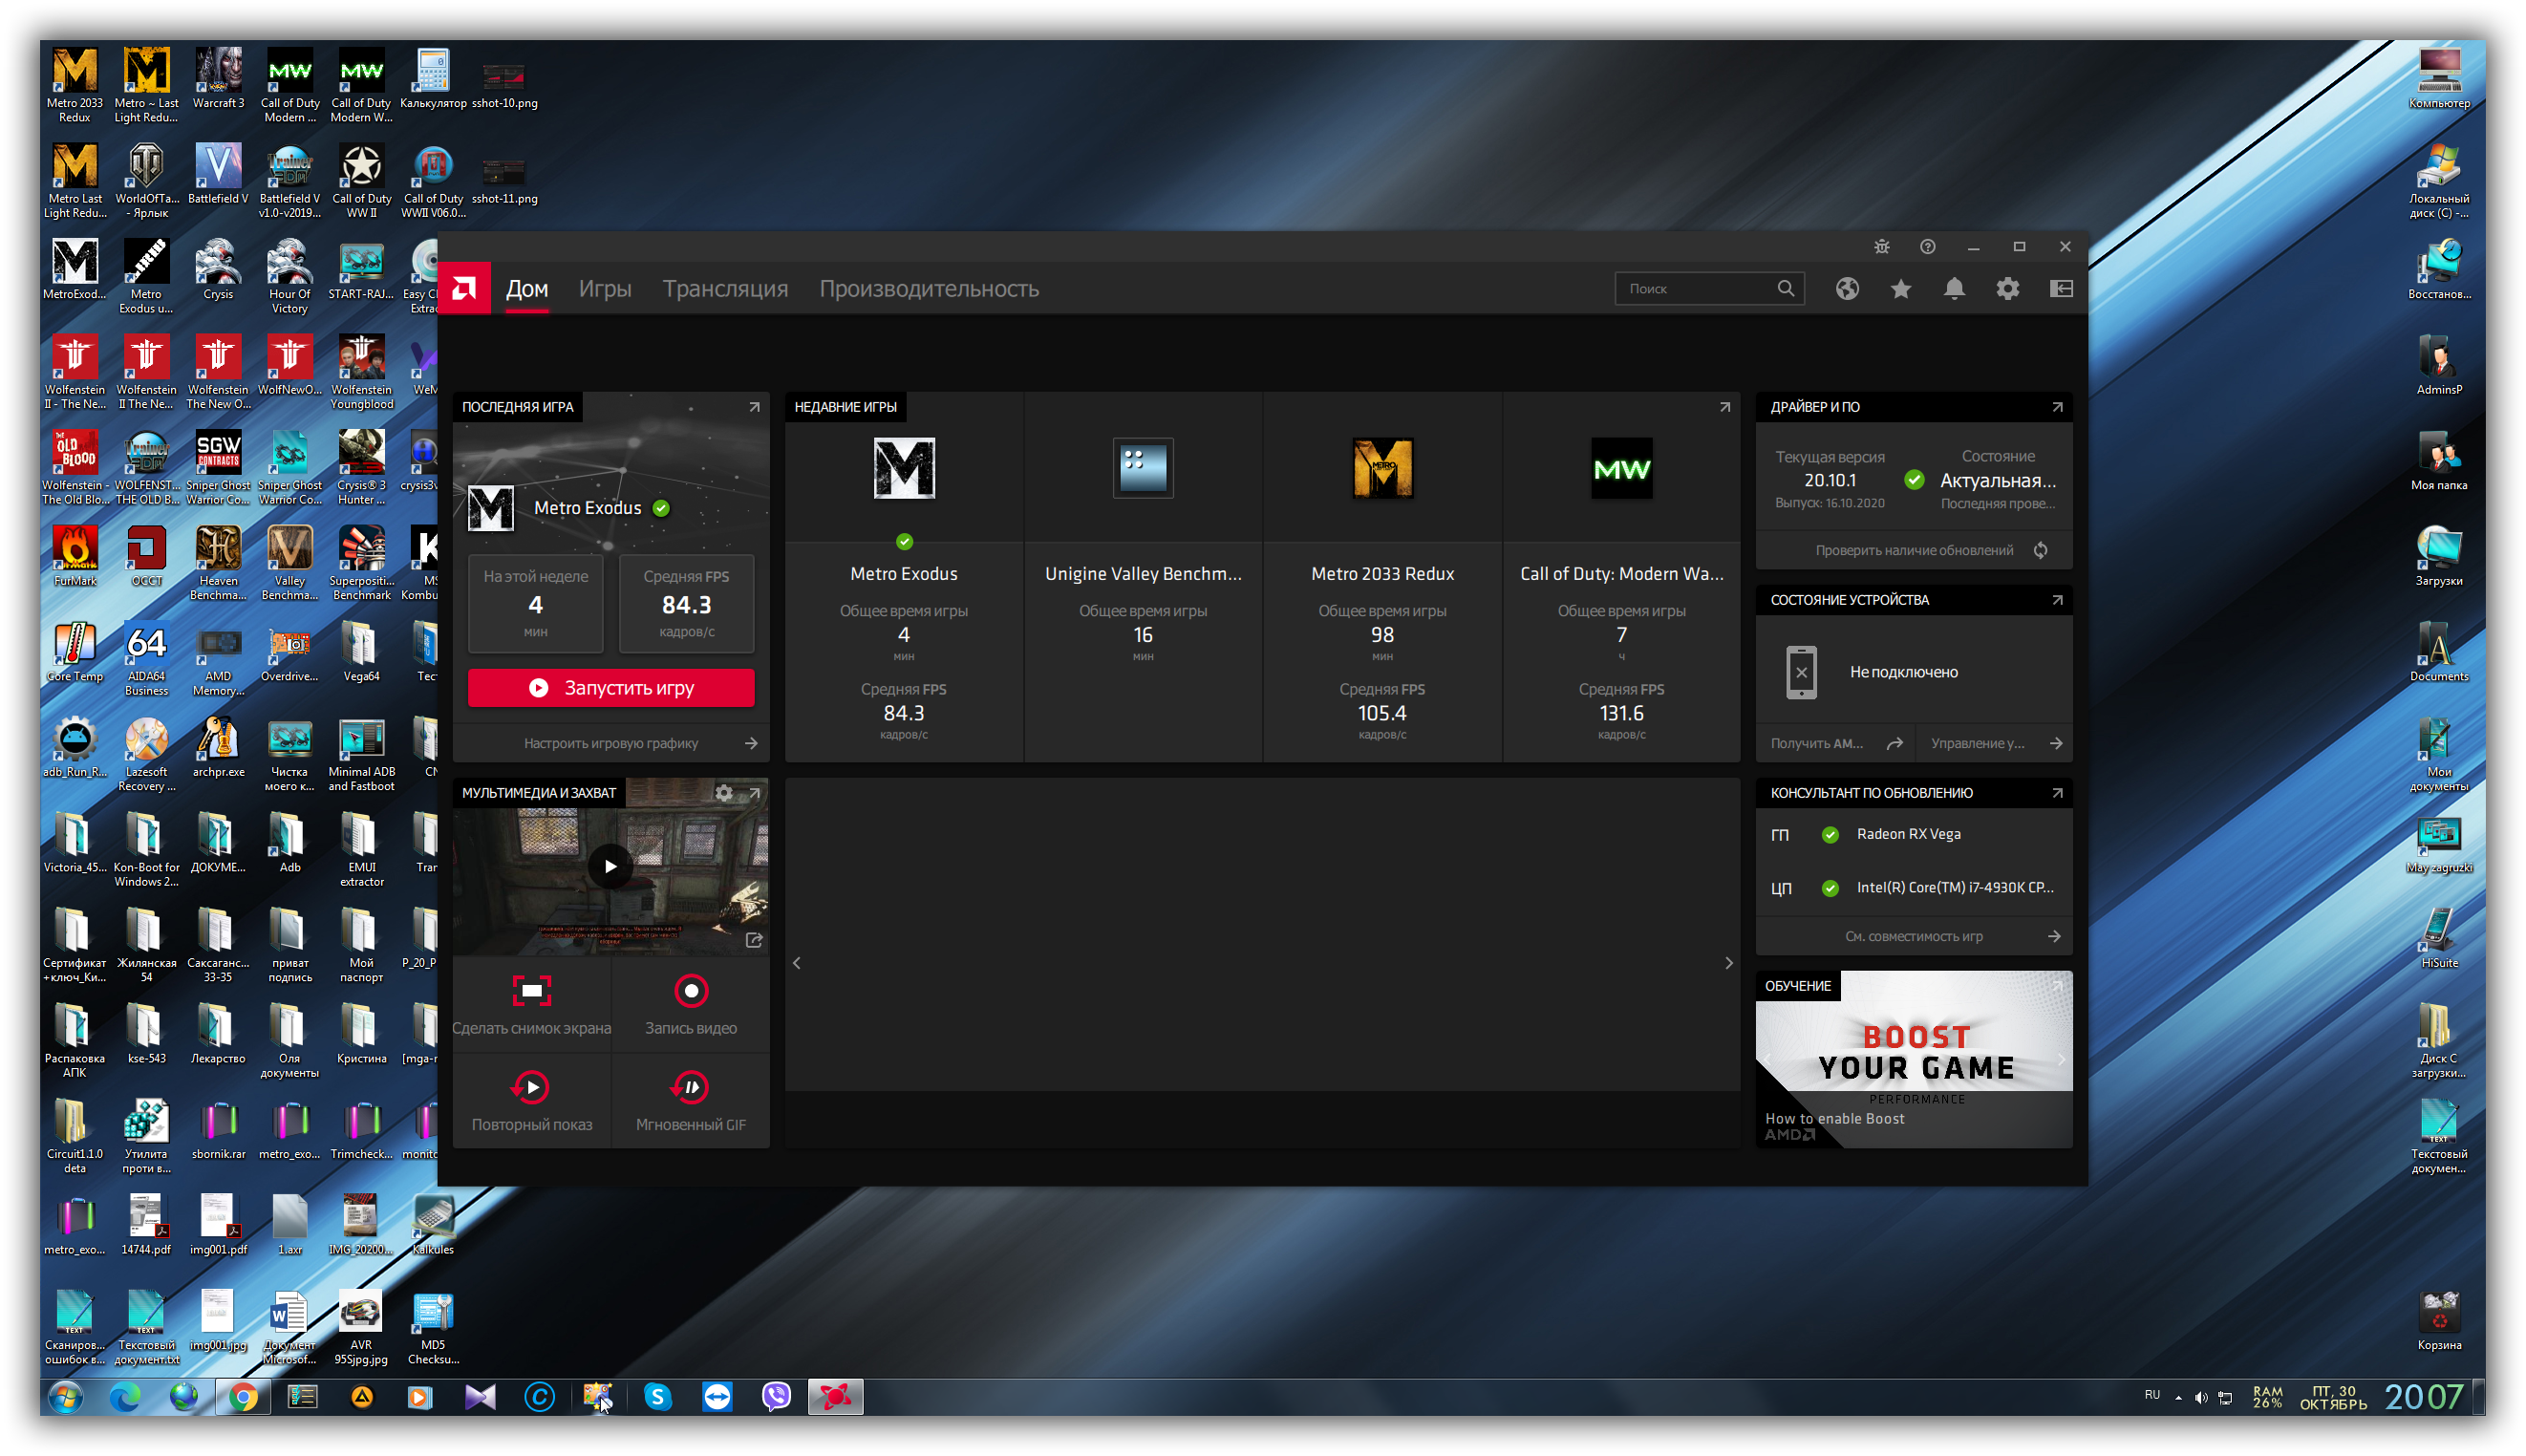Image resolution: width=2526 pixels, height=1456 pixels.
Task: Click the favorites star icon
Action: [1900, 289]
